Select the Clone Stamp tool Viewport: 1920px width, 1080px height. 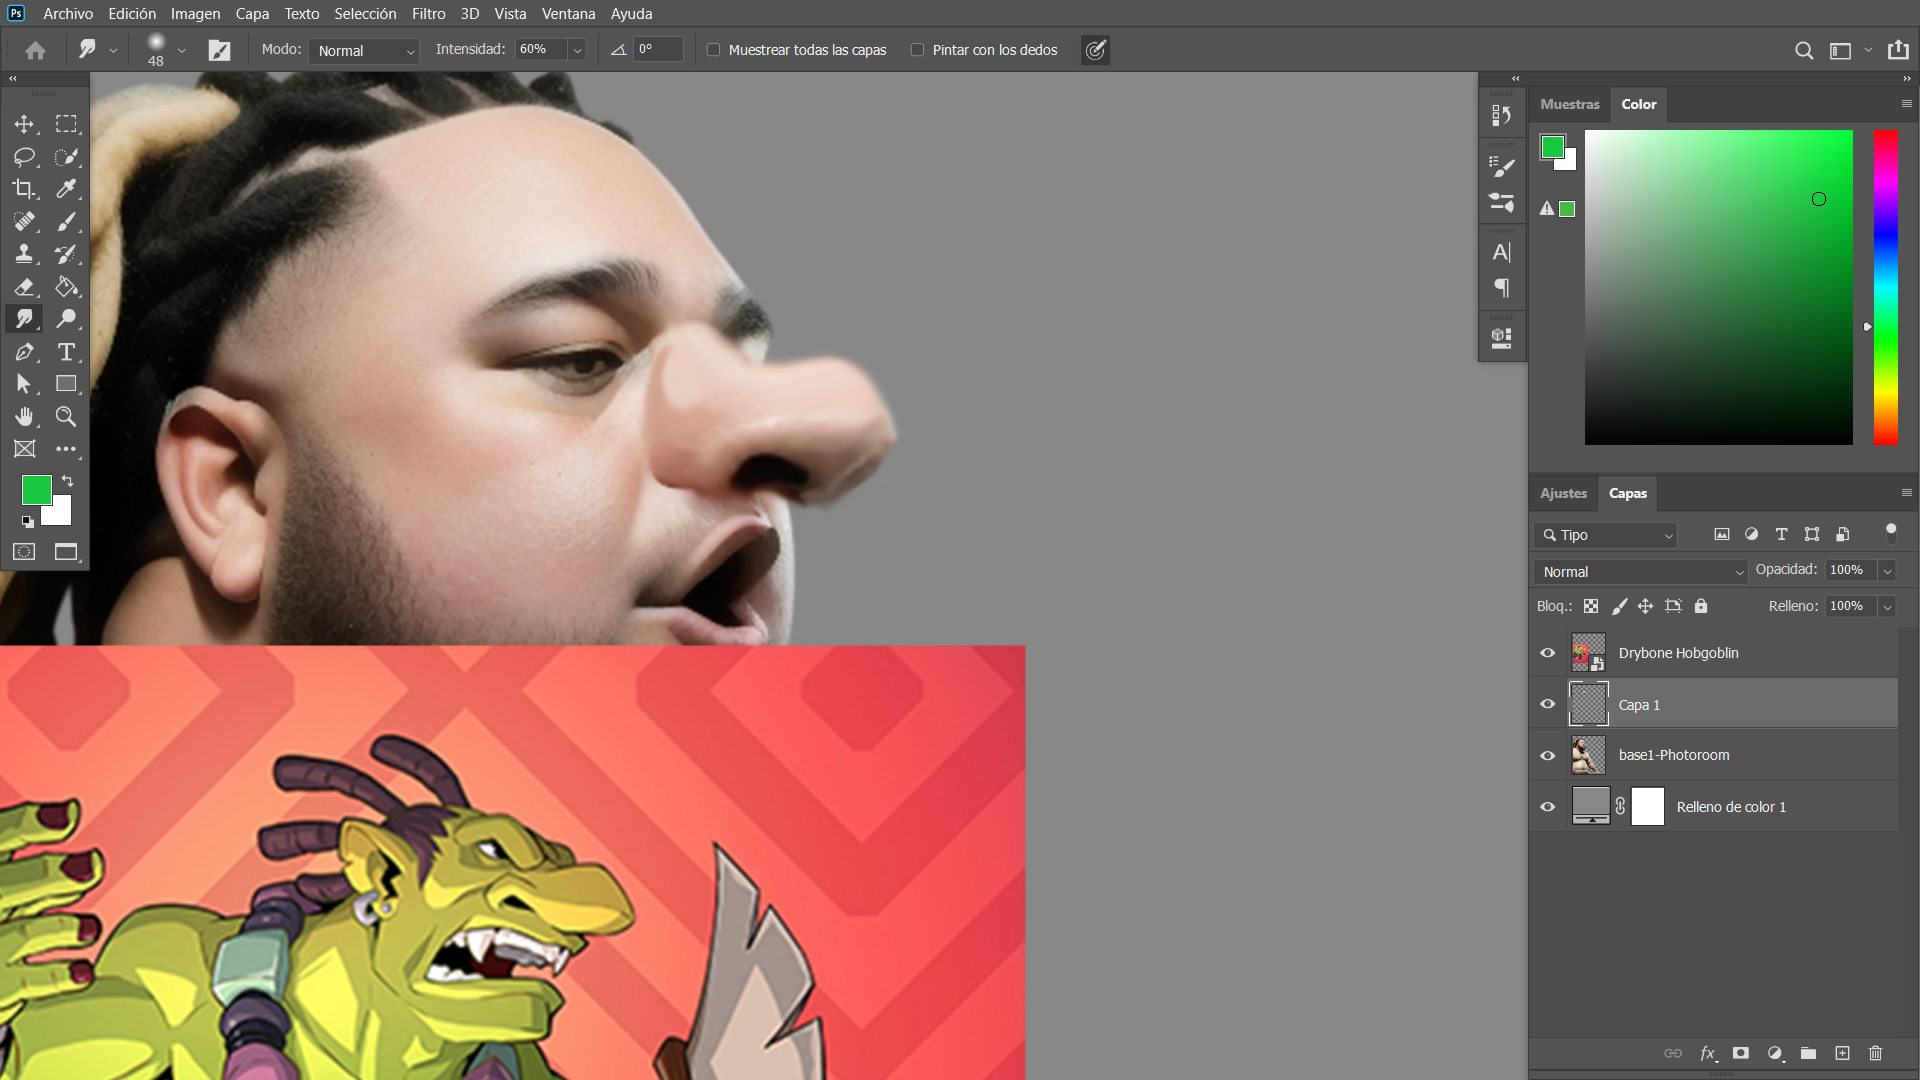tap(24, 254)
